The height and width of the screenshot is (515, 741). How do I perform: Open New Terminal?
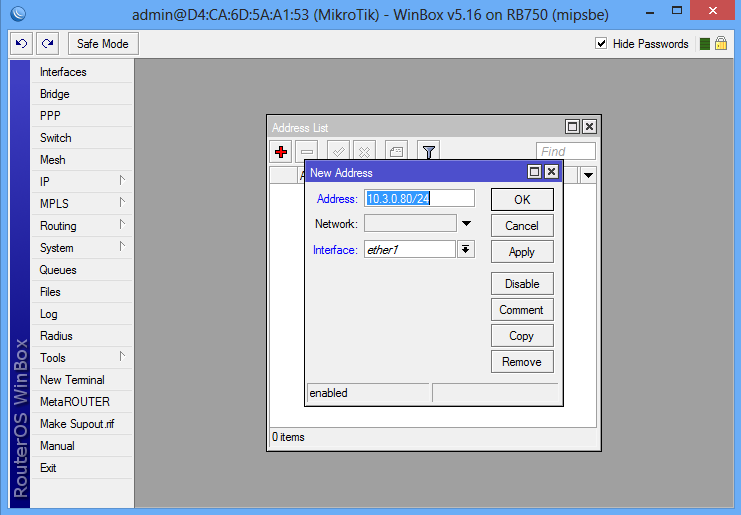click(x=82, y=380)
